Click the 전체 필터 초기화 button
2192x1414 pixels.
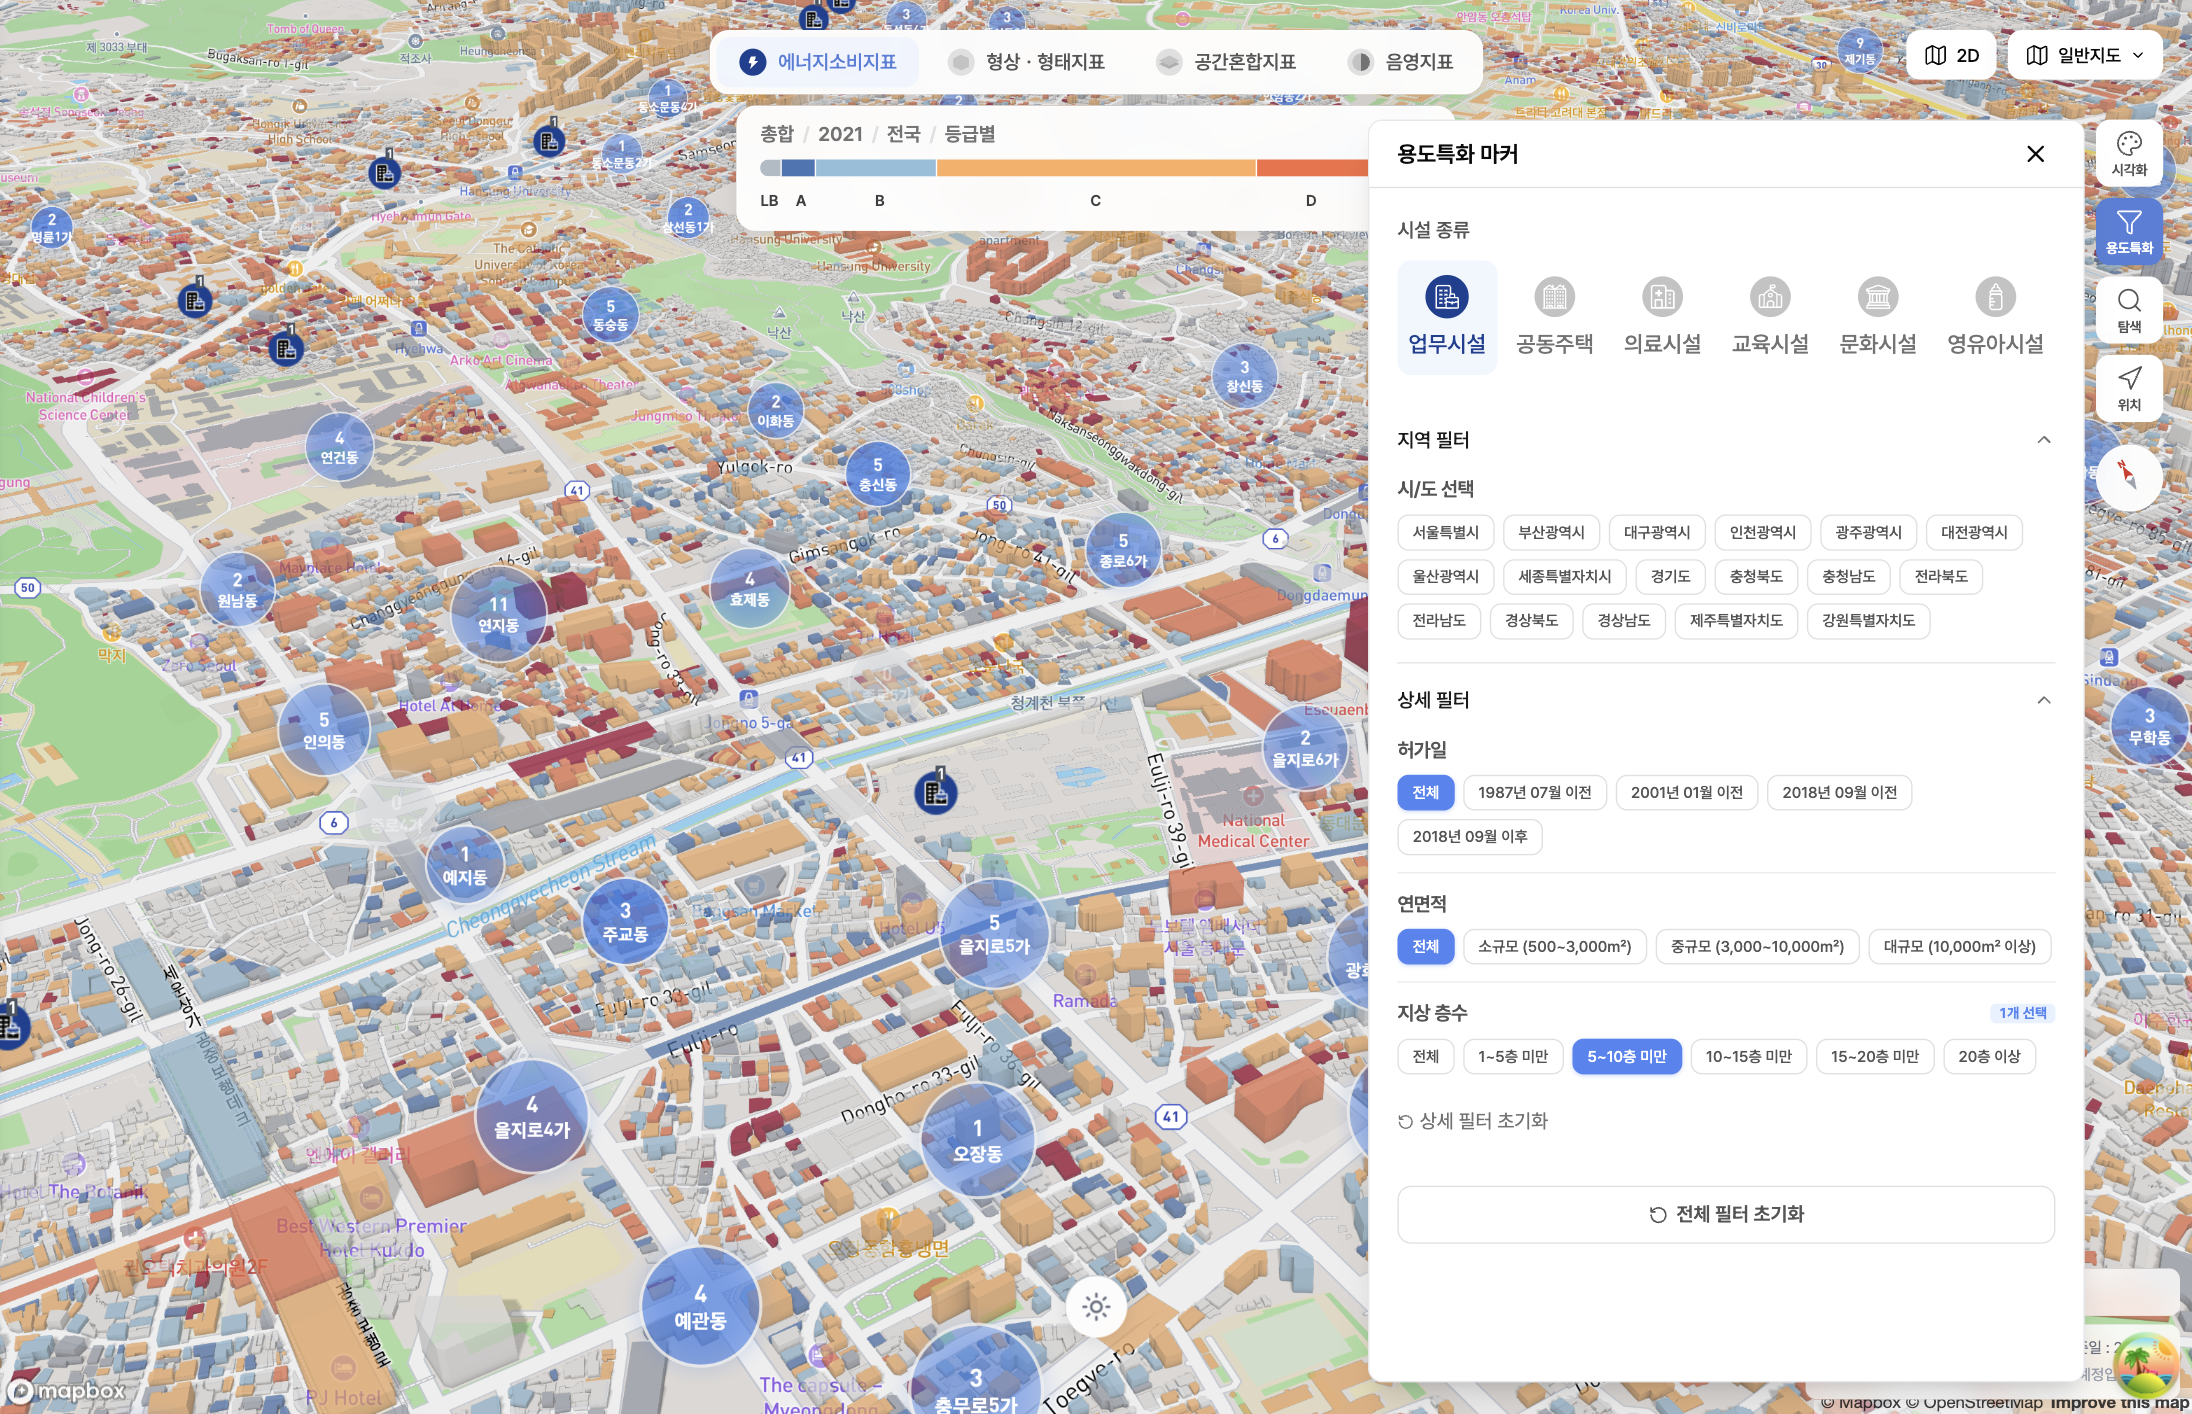click(1725, 1215)
